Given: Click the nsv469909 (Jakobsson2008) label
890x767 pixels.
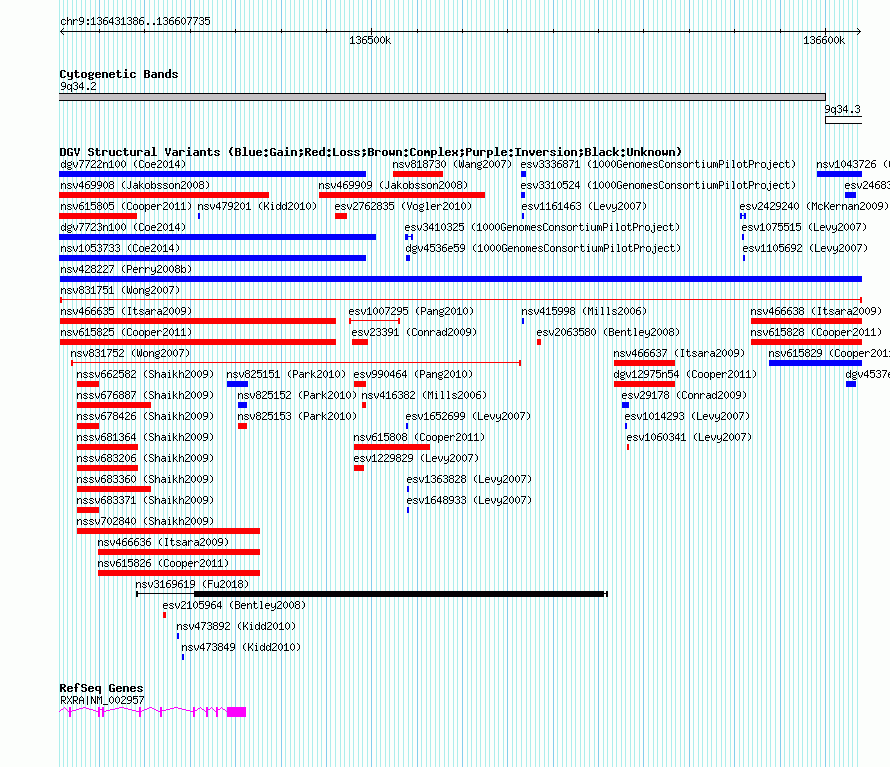Looking at the screenshot, I should [x=393, y=186].
